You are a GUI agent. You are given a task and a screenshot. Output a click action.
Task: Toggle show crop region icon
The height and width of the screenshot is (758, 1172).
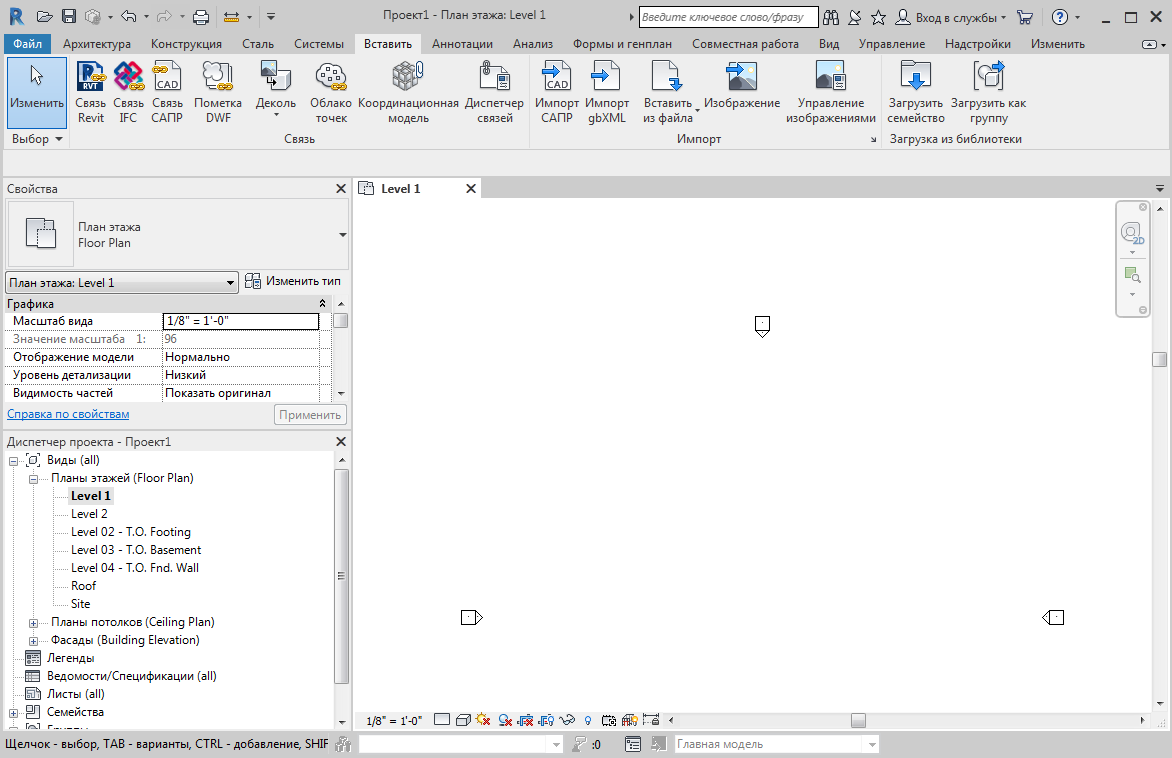(x=546, y=720)
